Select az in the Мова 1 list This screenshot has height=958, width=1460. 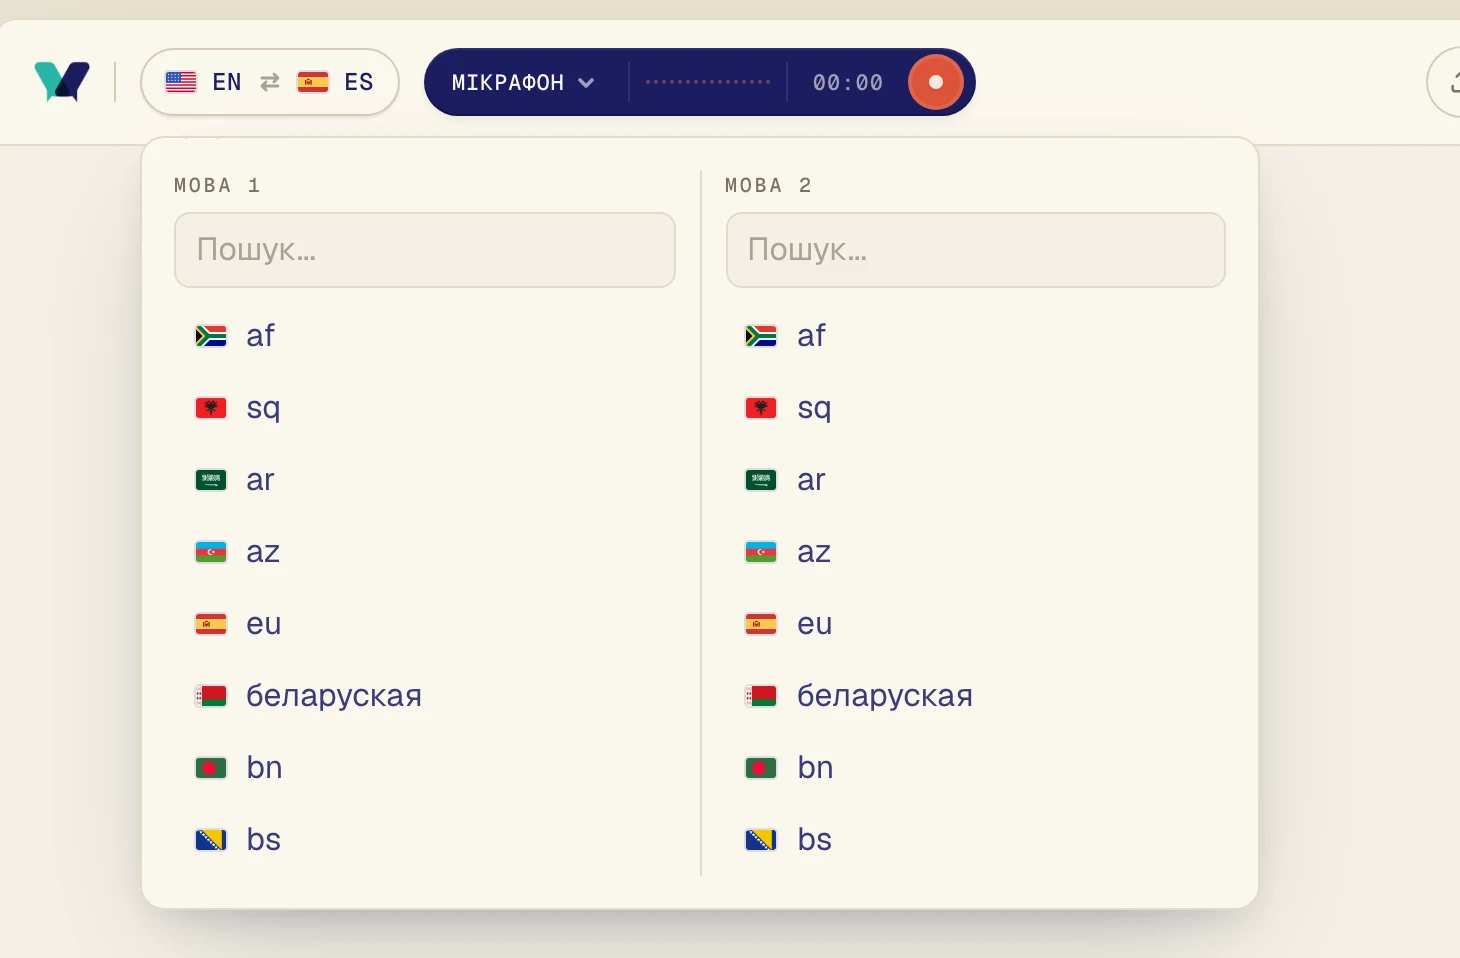pyautogui.click(x=425, y=552)
